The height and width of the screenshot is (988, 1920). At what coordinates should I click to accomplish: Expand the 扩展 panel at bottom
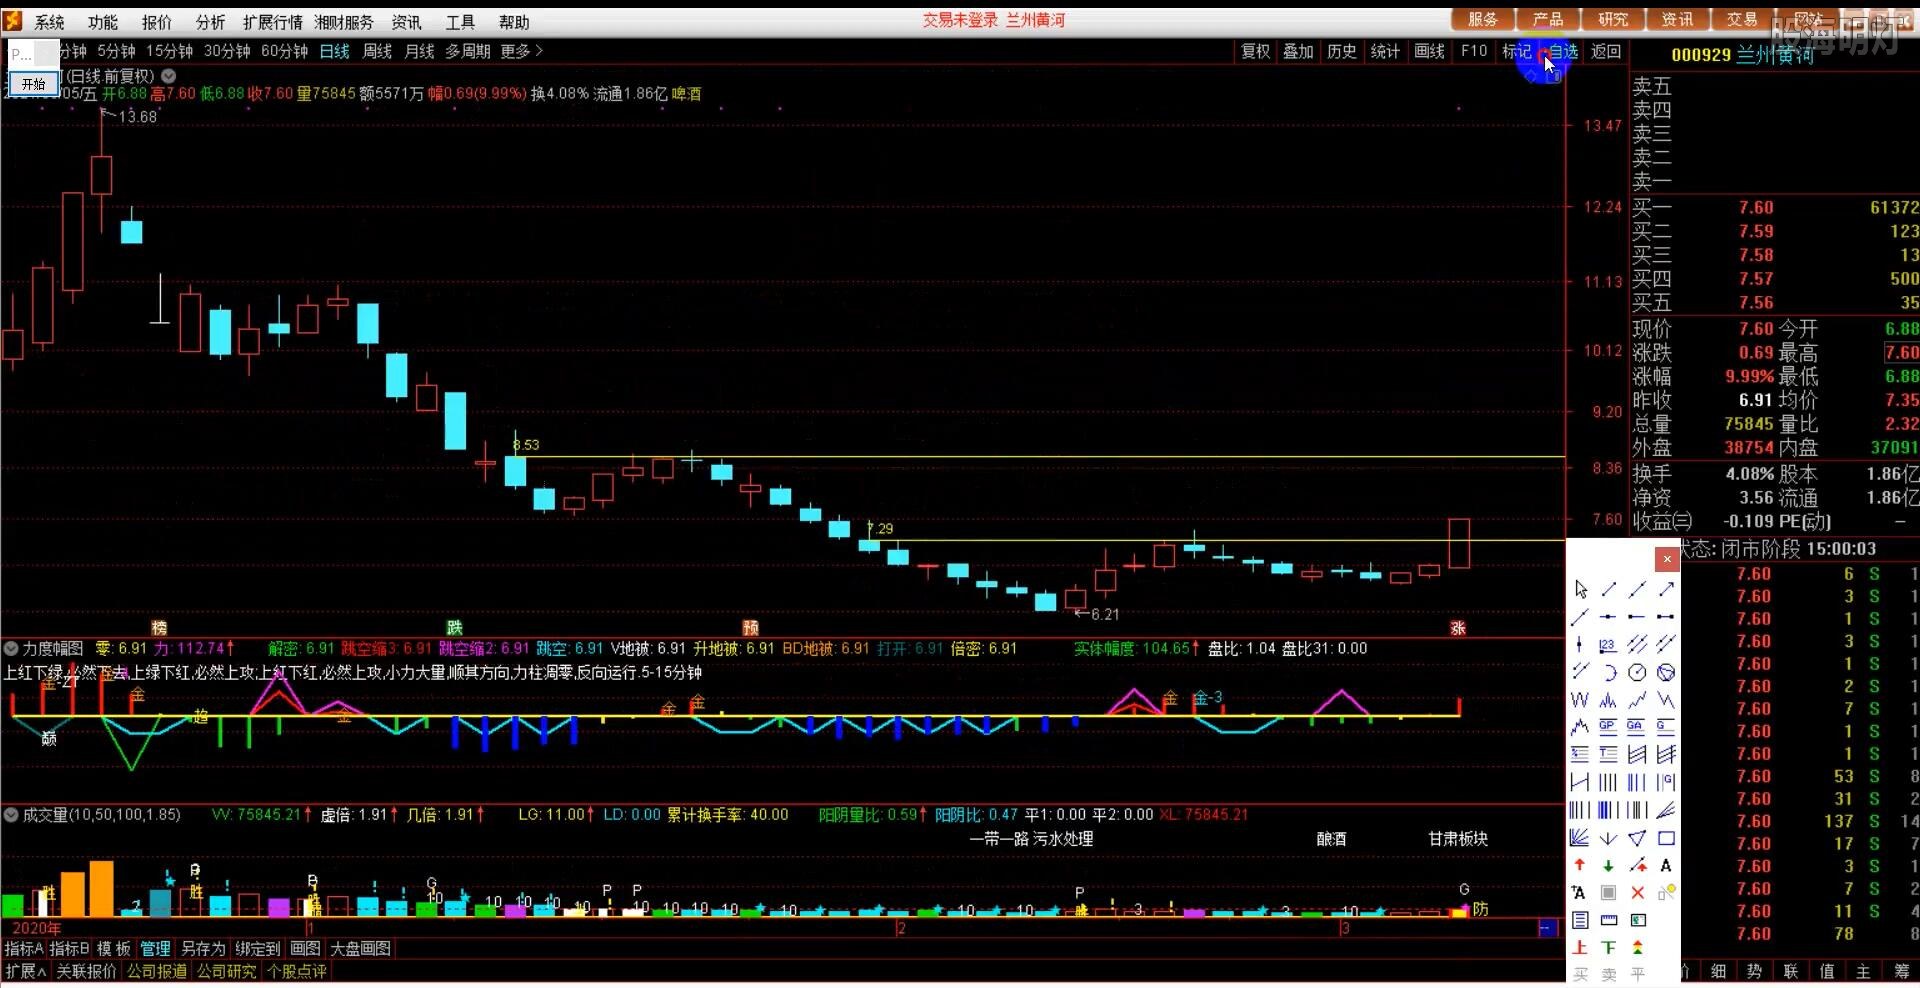tap(25, 971)
